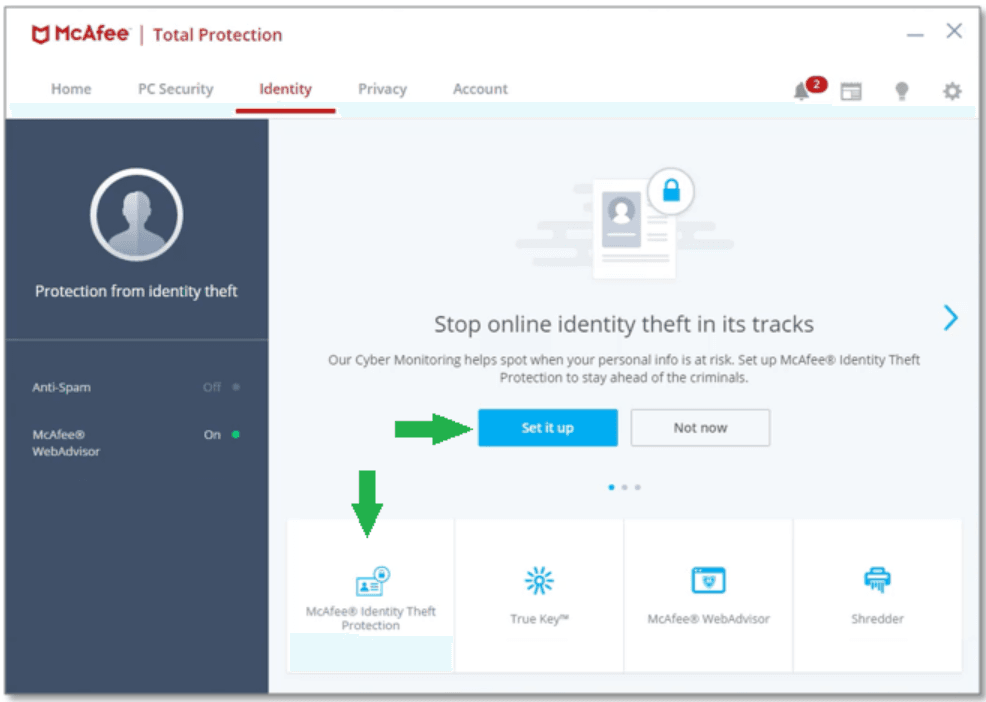Click Stop online identity theft heading

click(624, 325)
